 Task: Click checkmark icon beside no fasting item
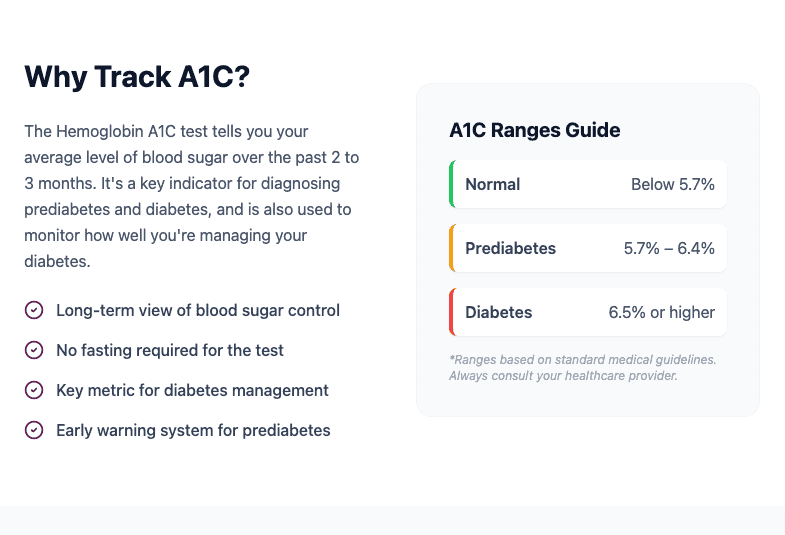click(34, 350)
